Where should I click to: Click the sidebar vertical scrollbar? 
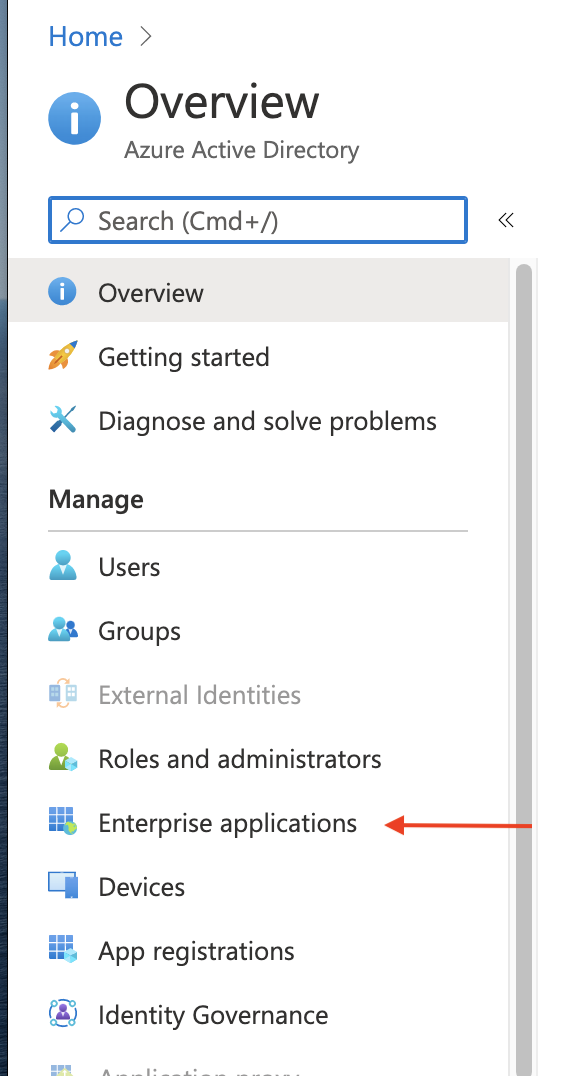tap(523, 669)
